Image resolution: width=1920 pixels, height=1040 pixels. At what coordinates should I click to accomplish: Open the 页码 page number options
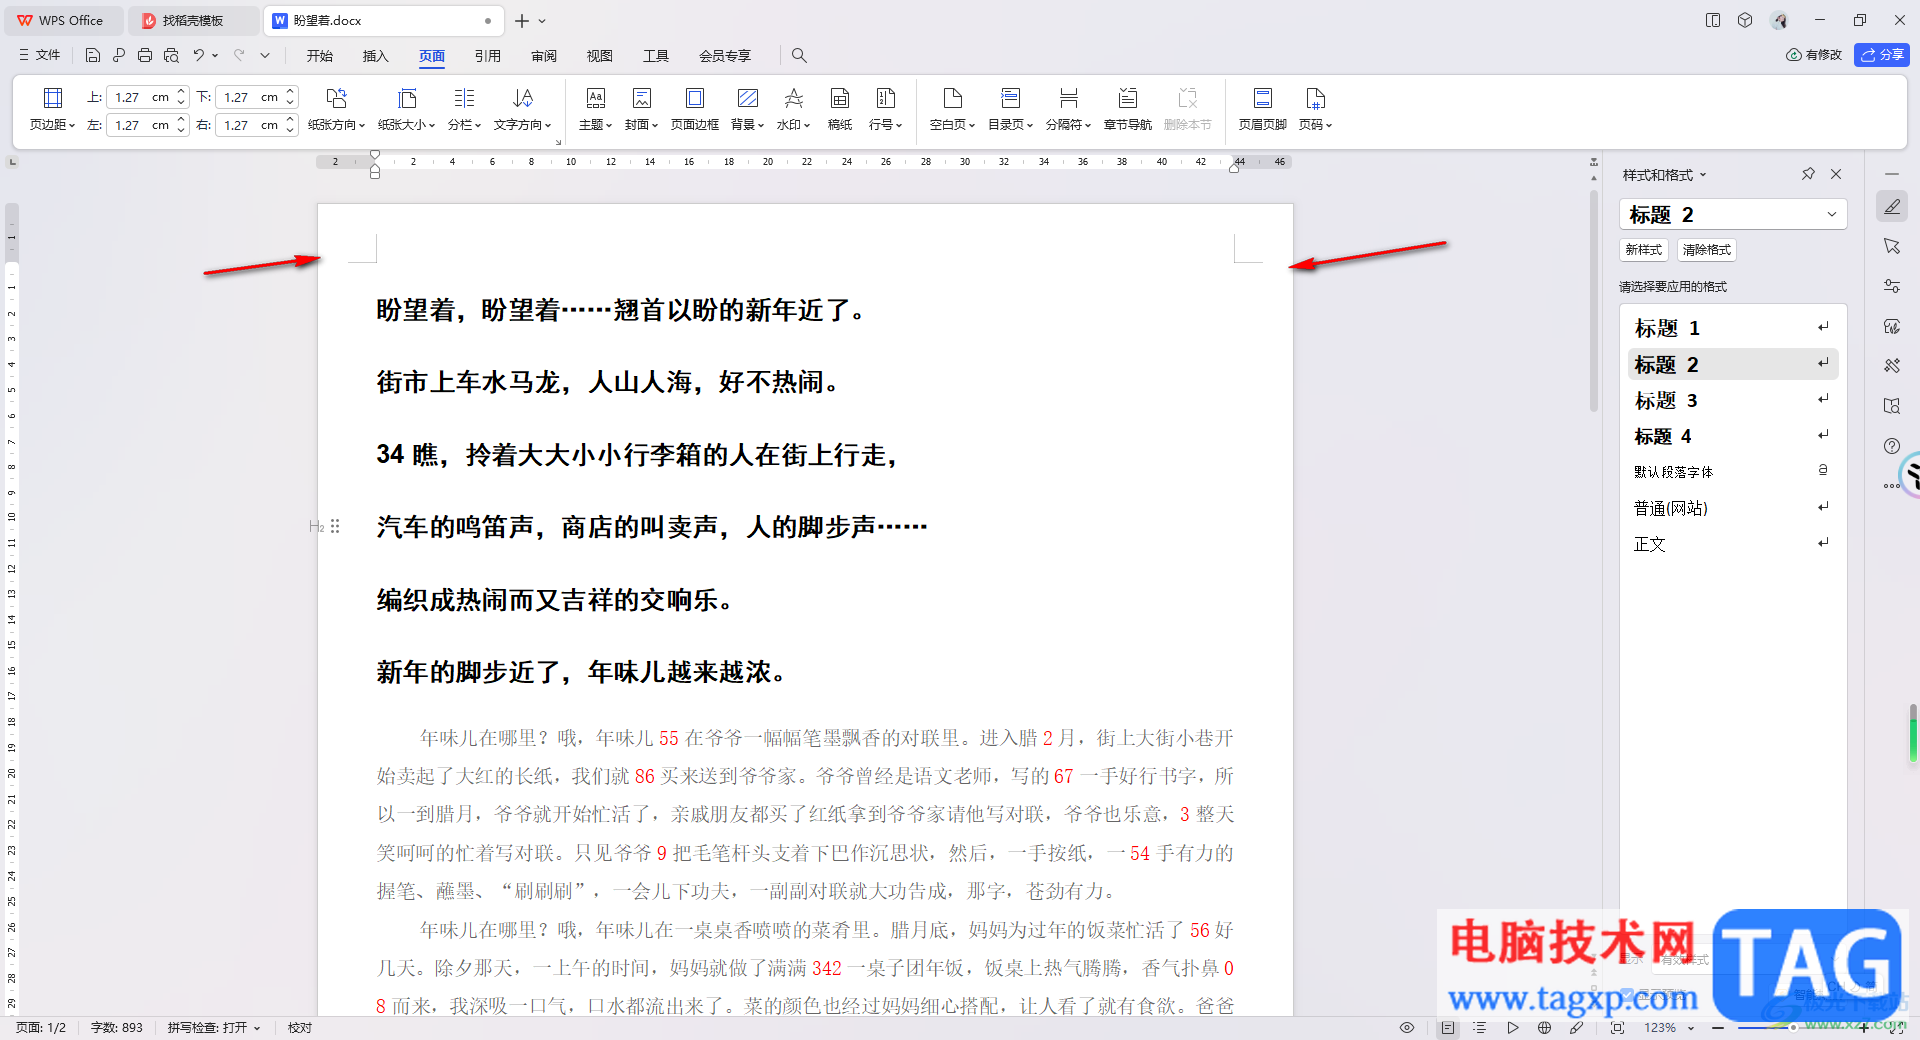1315,109
